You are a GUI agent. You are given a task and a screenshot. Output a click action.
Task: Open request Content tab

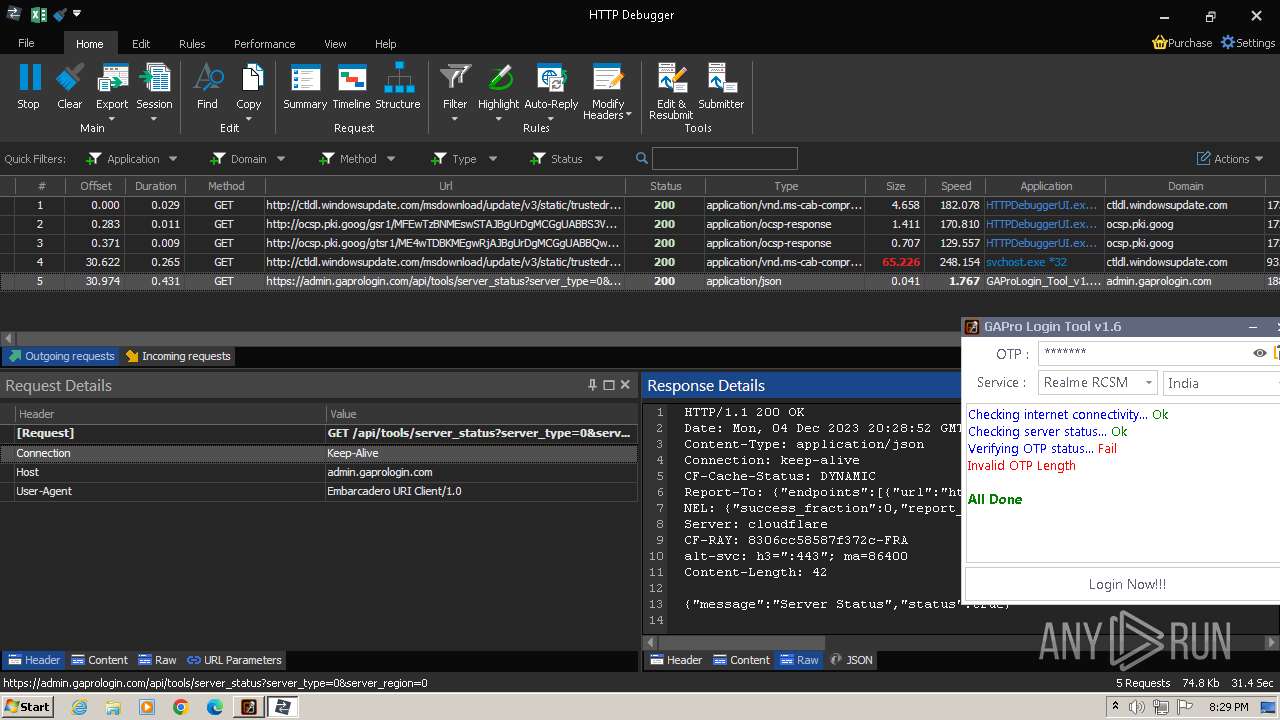click(x=99, y=660)
